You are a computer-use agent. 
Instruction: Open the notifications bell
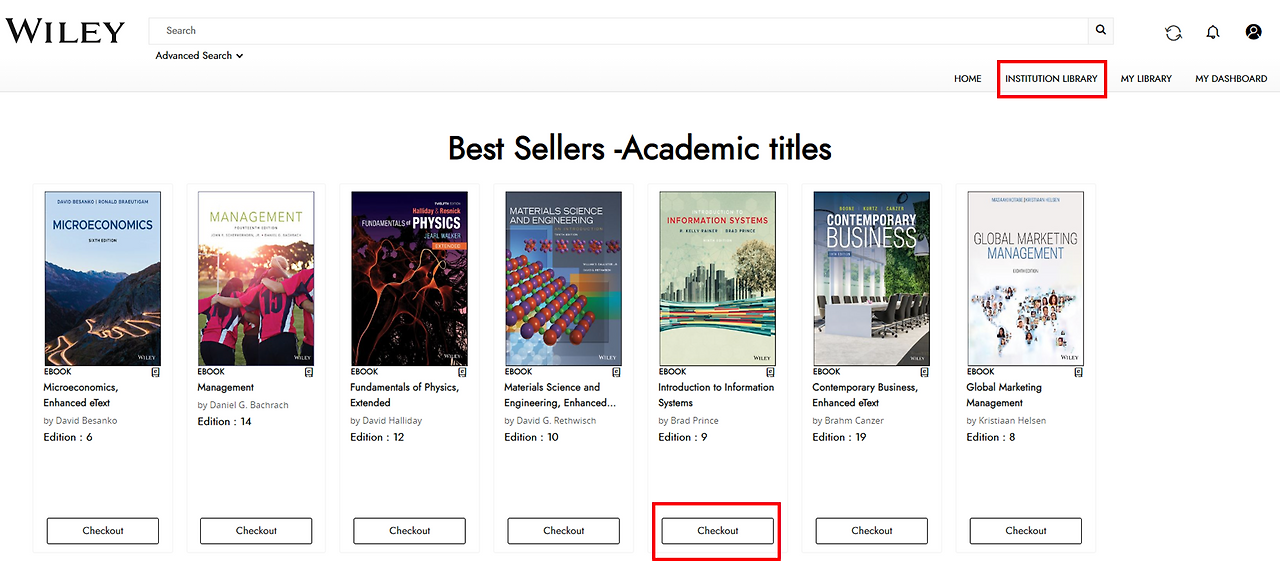click(1213, 32)
